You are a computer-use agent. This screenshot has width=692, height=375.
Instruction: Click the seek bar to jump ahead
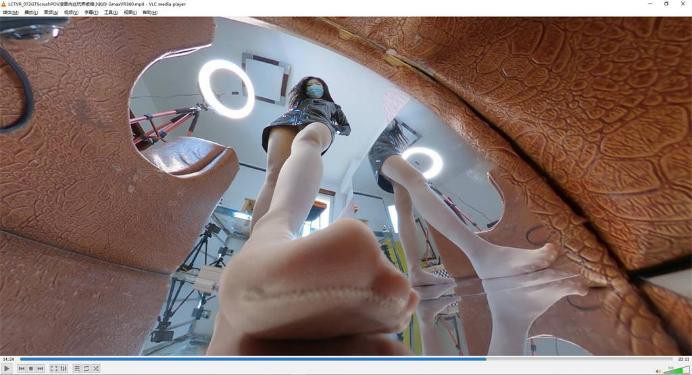point(574,359)
